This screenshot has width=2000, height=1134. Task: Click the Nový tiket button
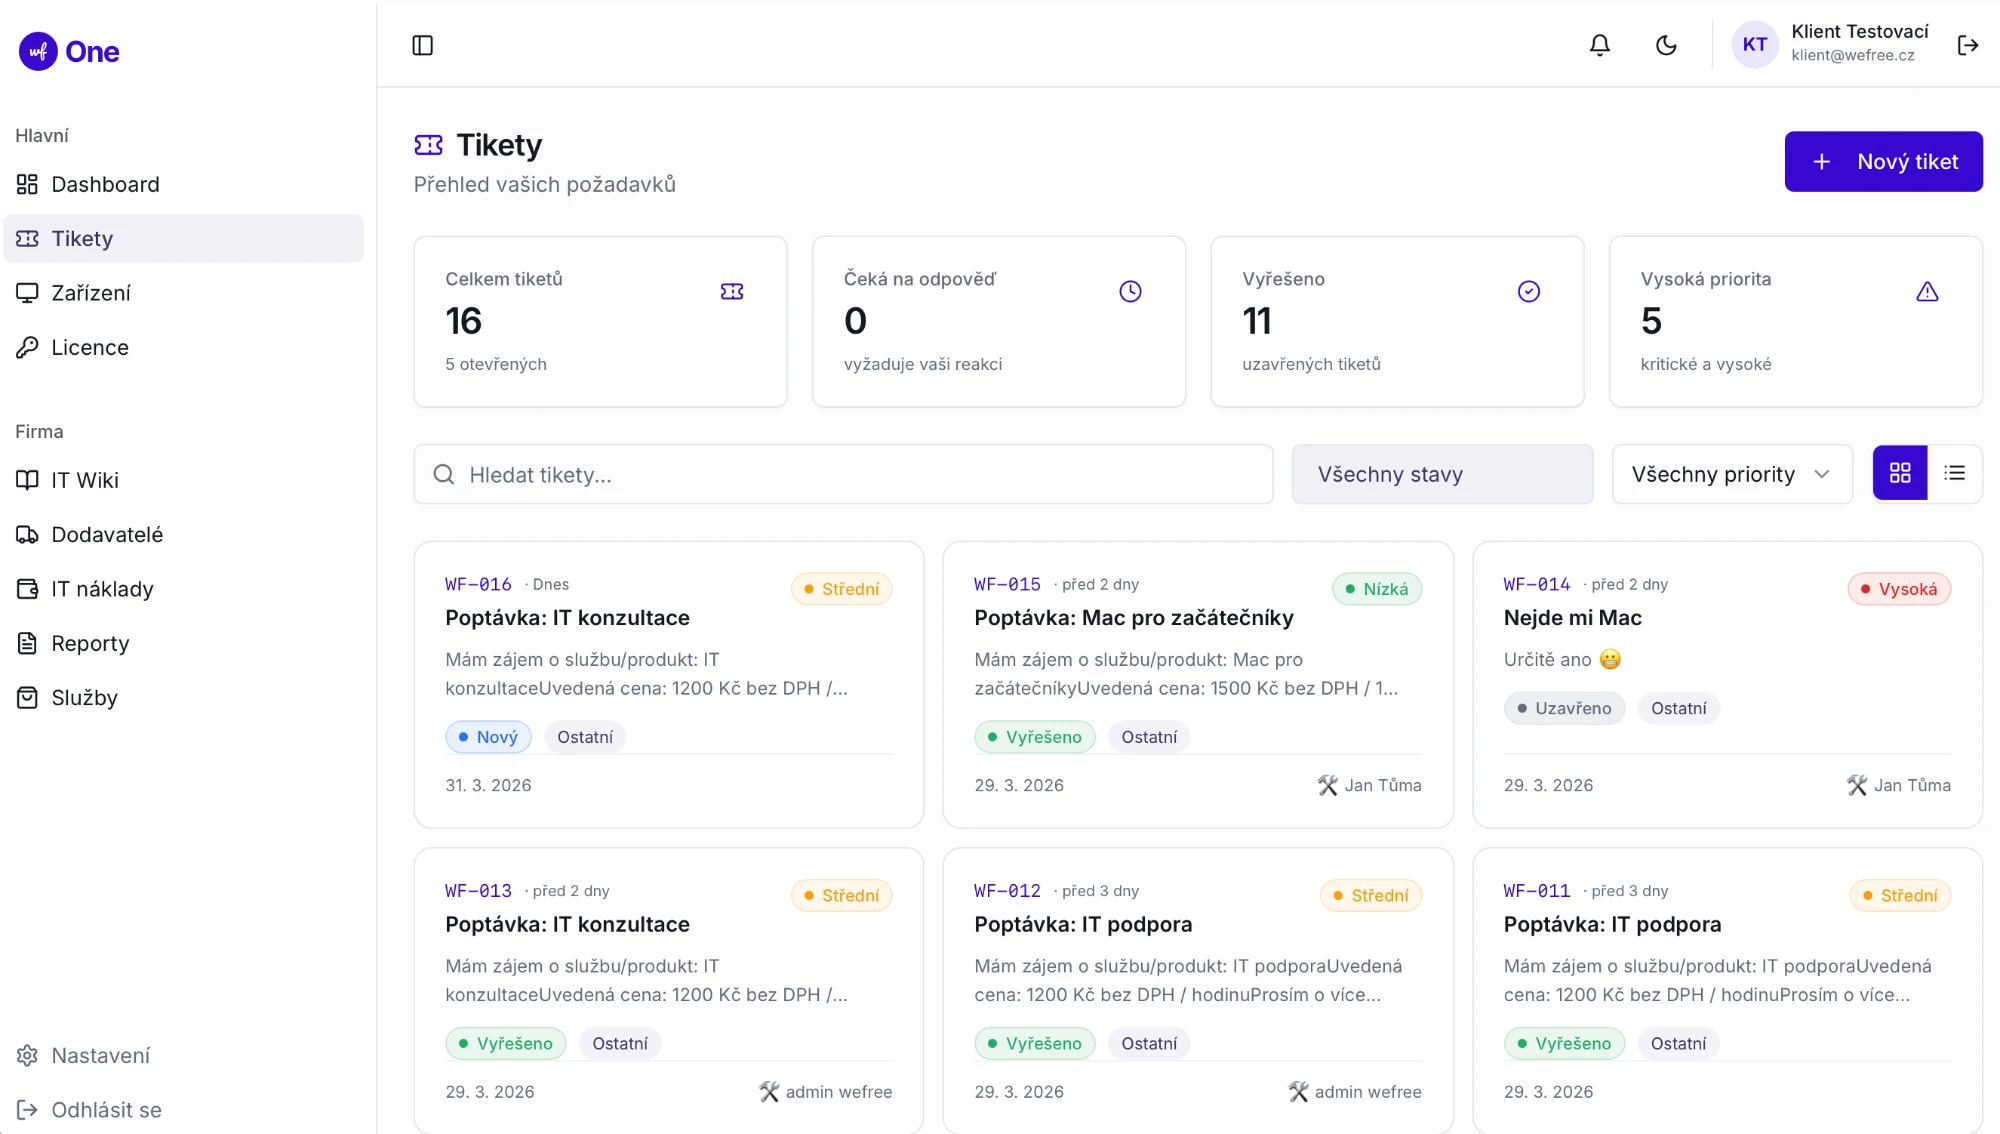point(1883,161)
